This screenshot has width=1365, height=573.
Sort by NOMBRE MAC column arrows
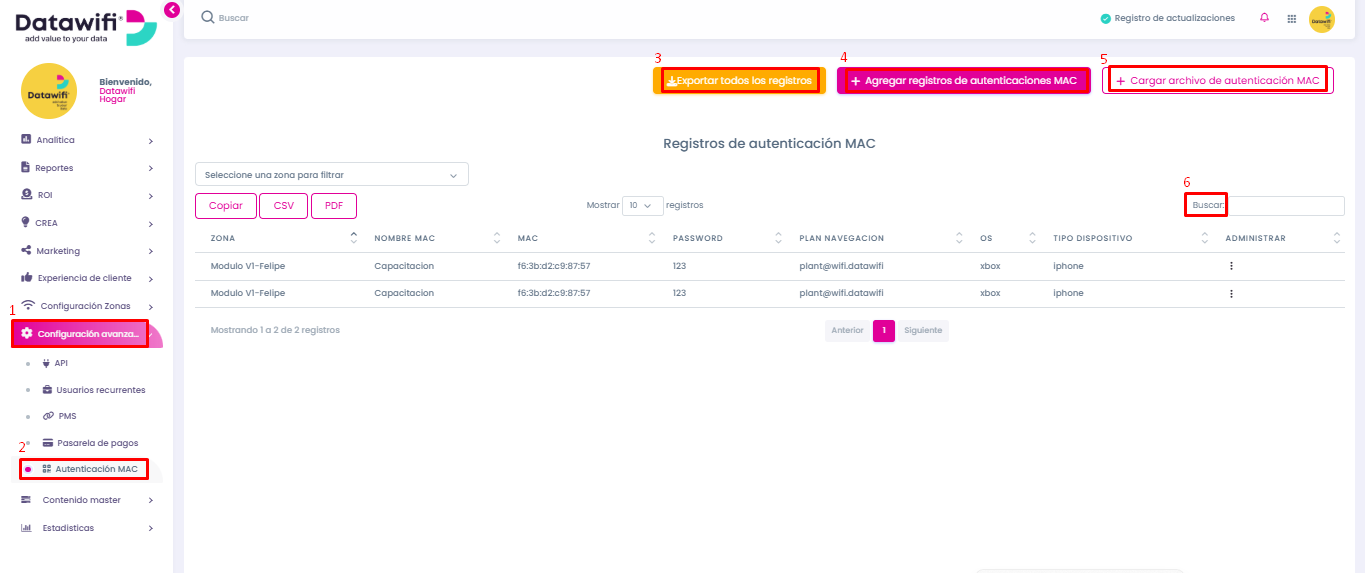coord(497,238)
